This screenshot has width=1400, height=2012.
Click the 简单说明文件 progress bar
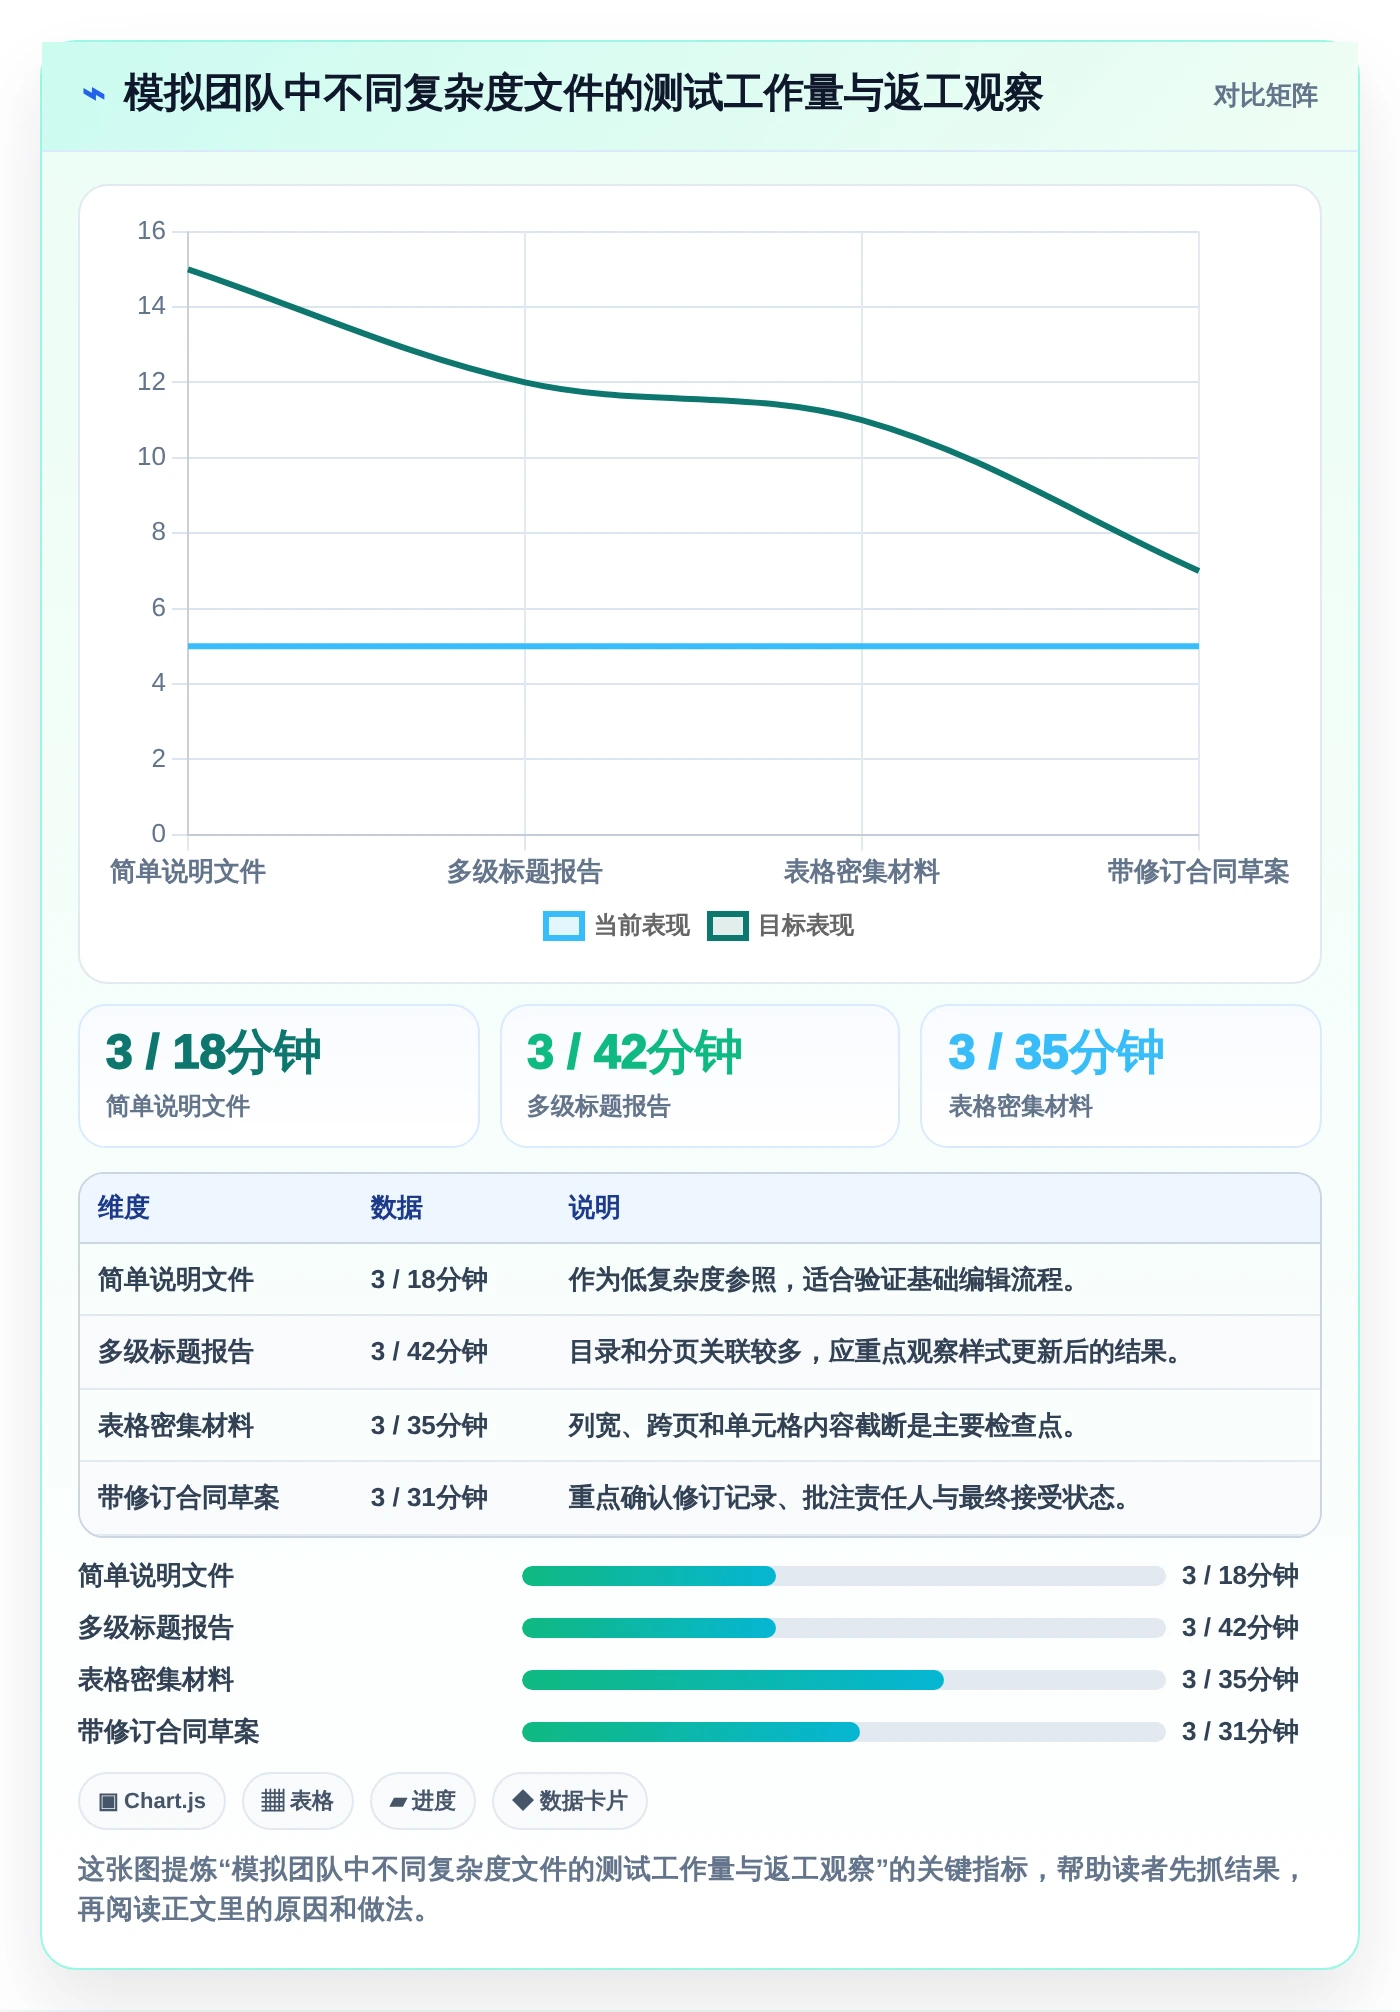(843, 1576)
